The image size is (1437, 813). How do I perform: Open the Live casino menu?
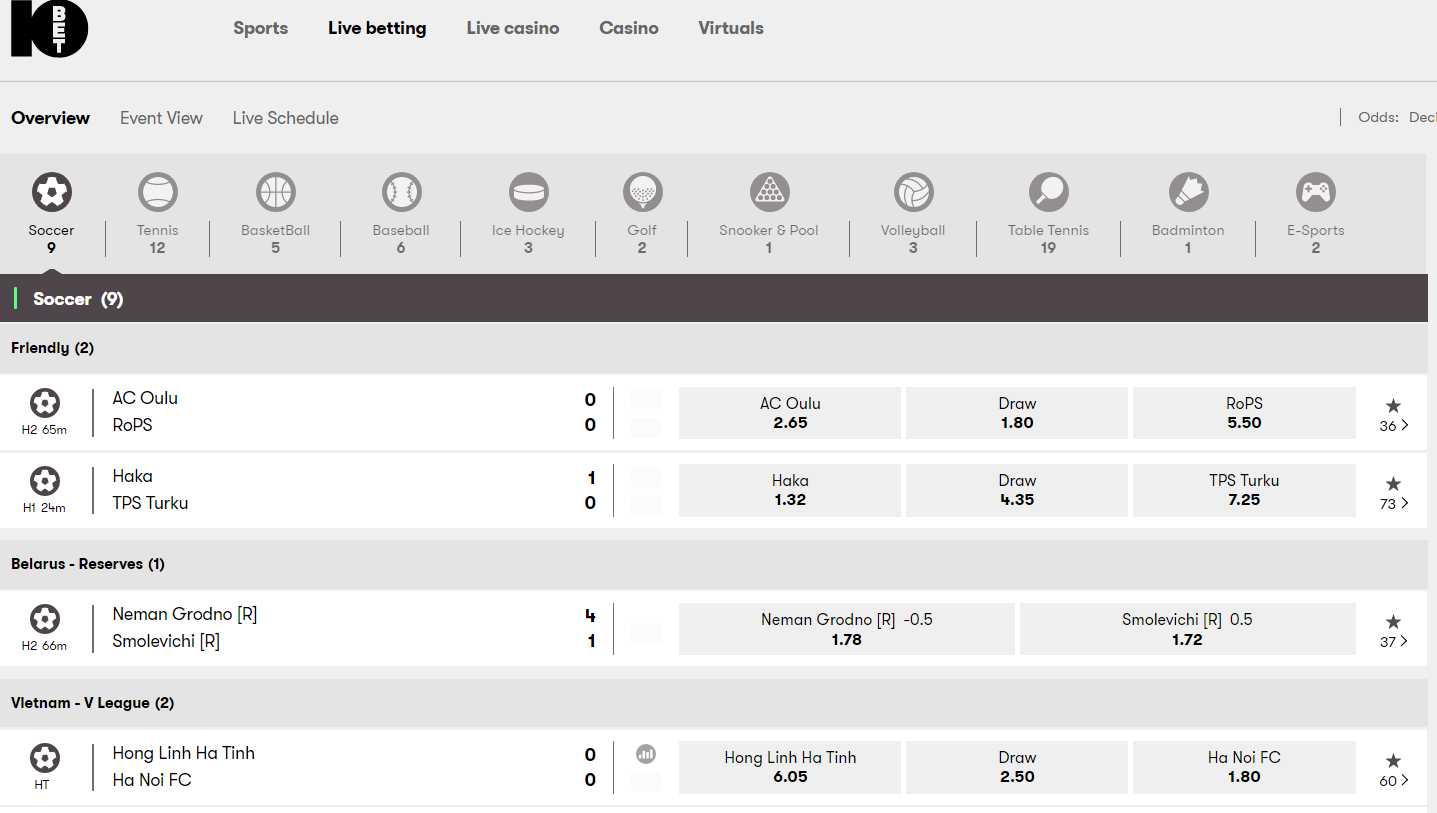tap(513, 28)
